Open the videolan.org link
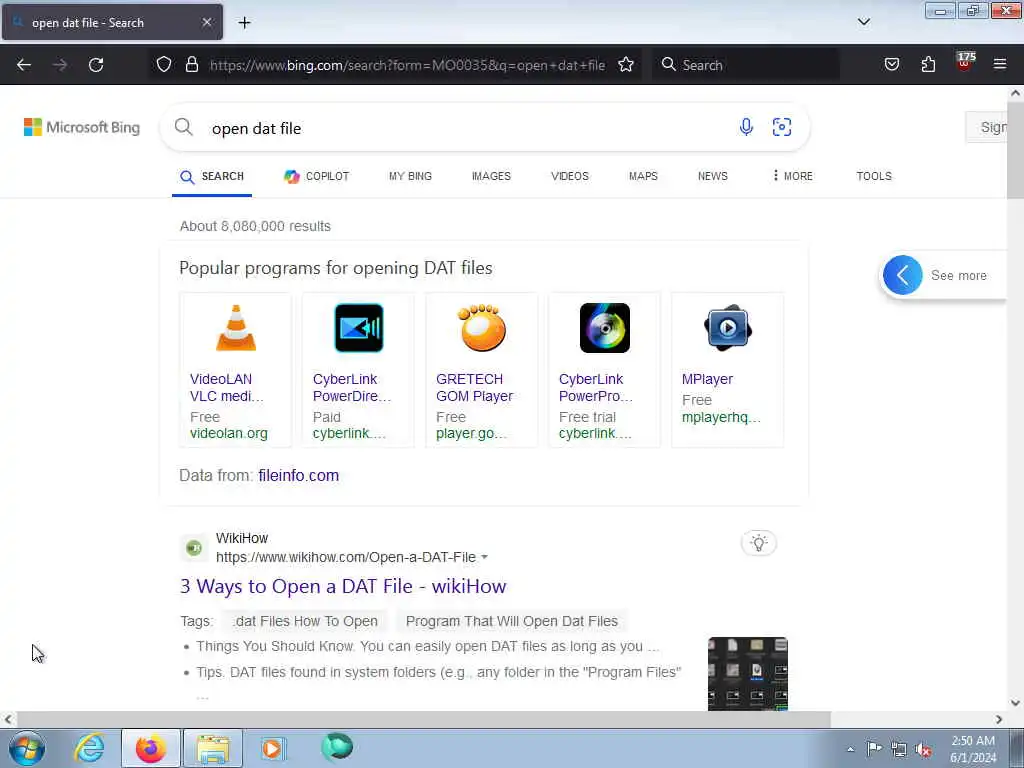This screenshot has width=1024, height=768. click(x=229, y=433)
